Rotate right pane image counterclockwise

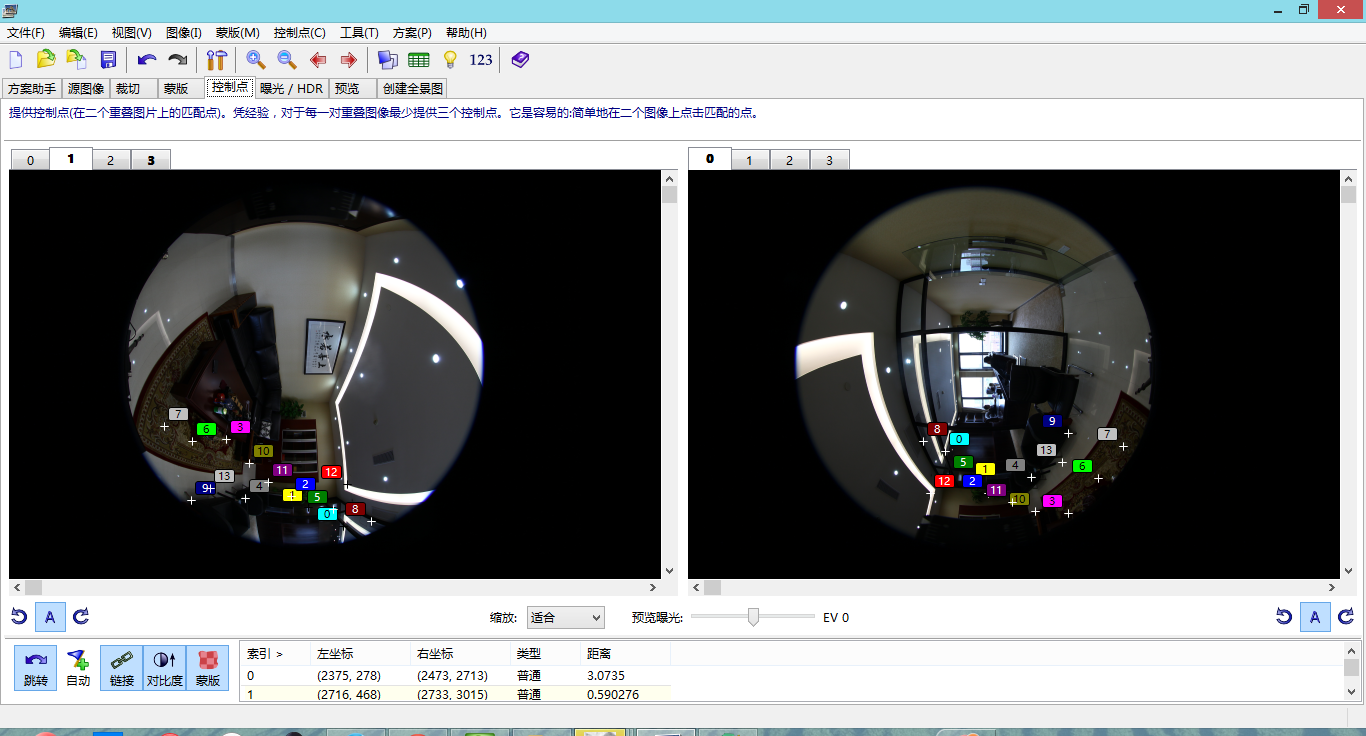coord(1284,617)
